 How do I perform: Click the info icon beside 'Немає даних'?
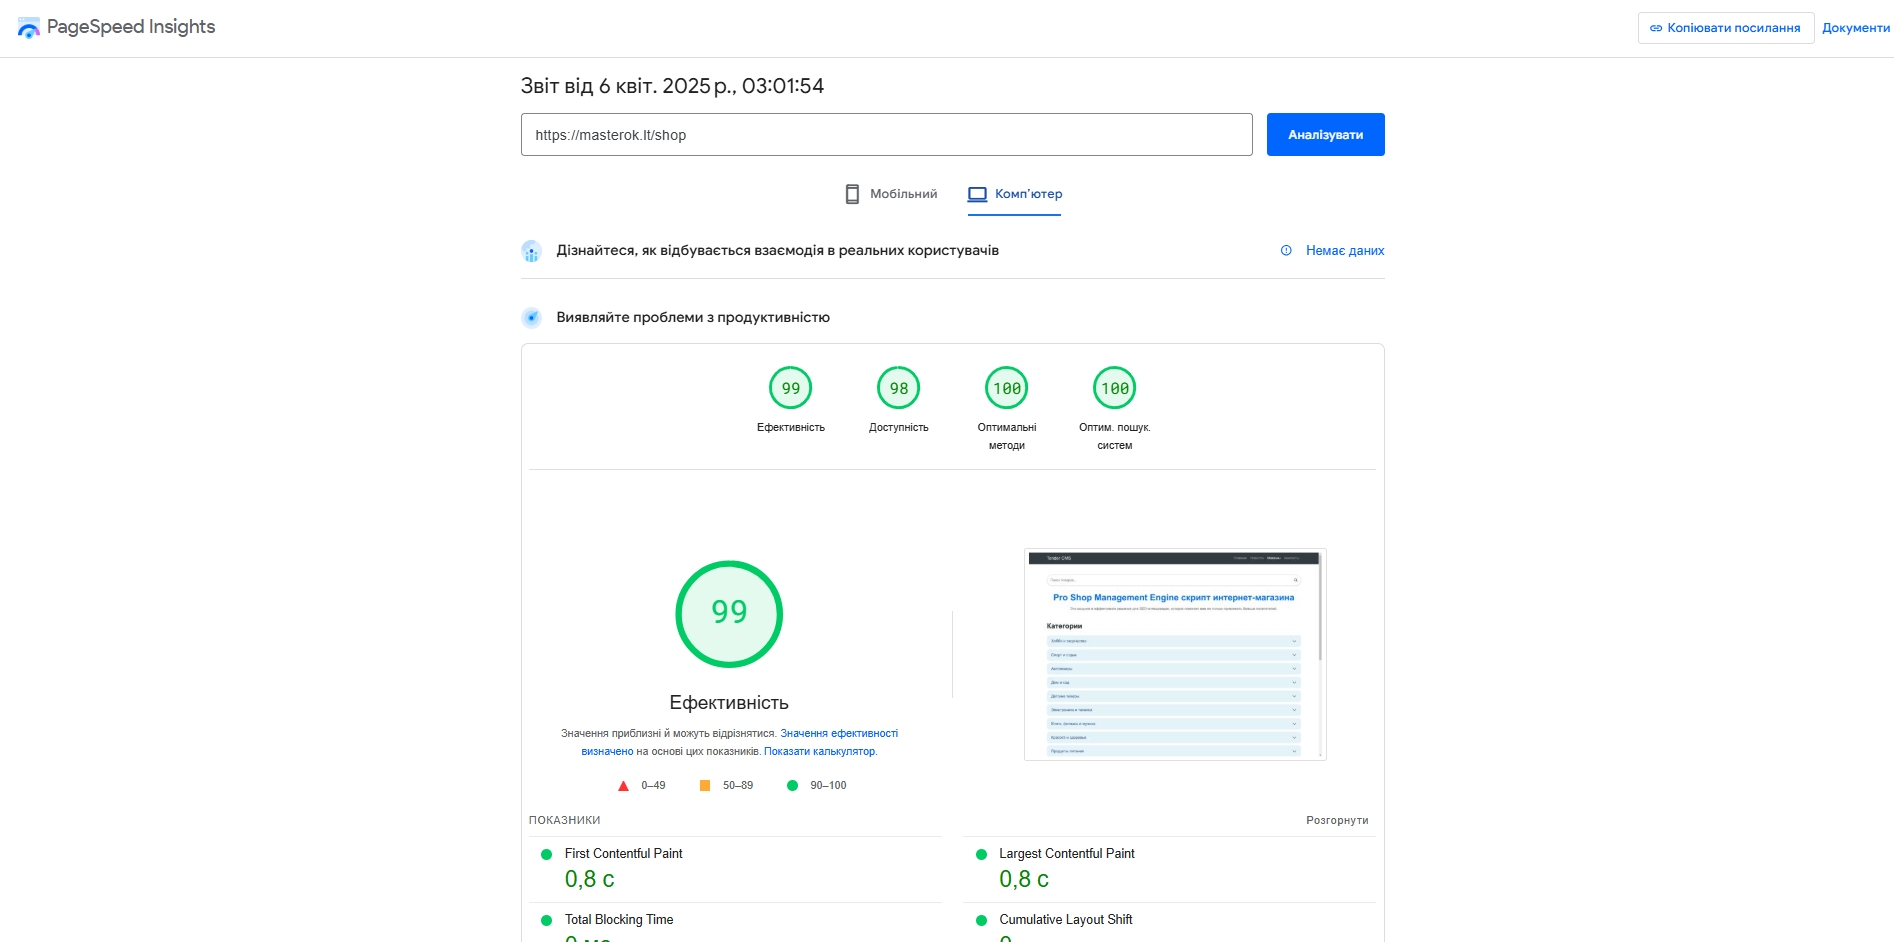point(1286,251)
